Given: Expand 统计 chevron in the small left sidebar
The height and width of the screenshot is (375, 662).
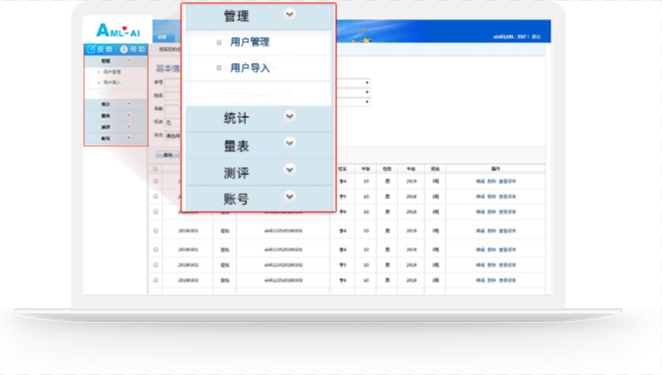Looking at the screenshot, I should point(129,103).
